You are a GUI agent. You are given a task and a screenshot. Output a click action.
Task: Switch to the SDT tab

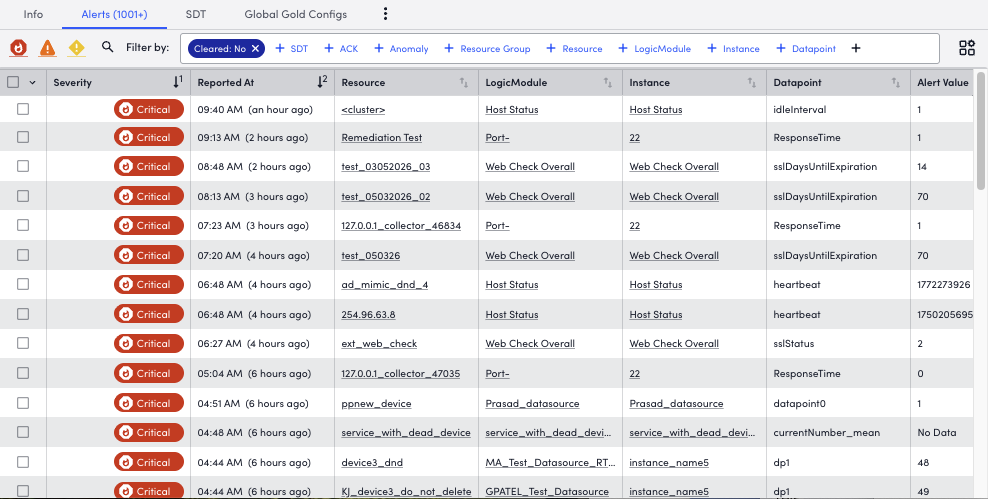coord(196,14)
